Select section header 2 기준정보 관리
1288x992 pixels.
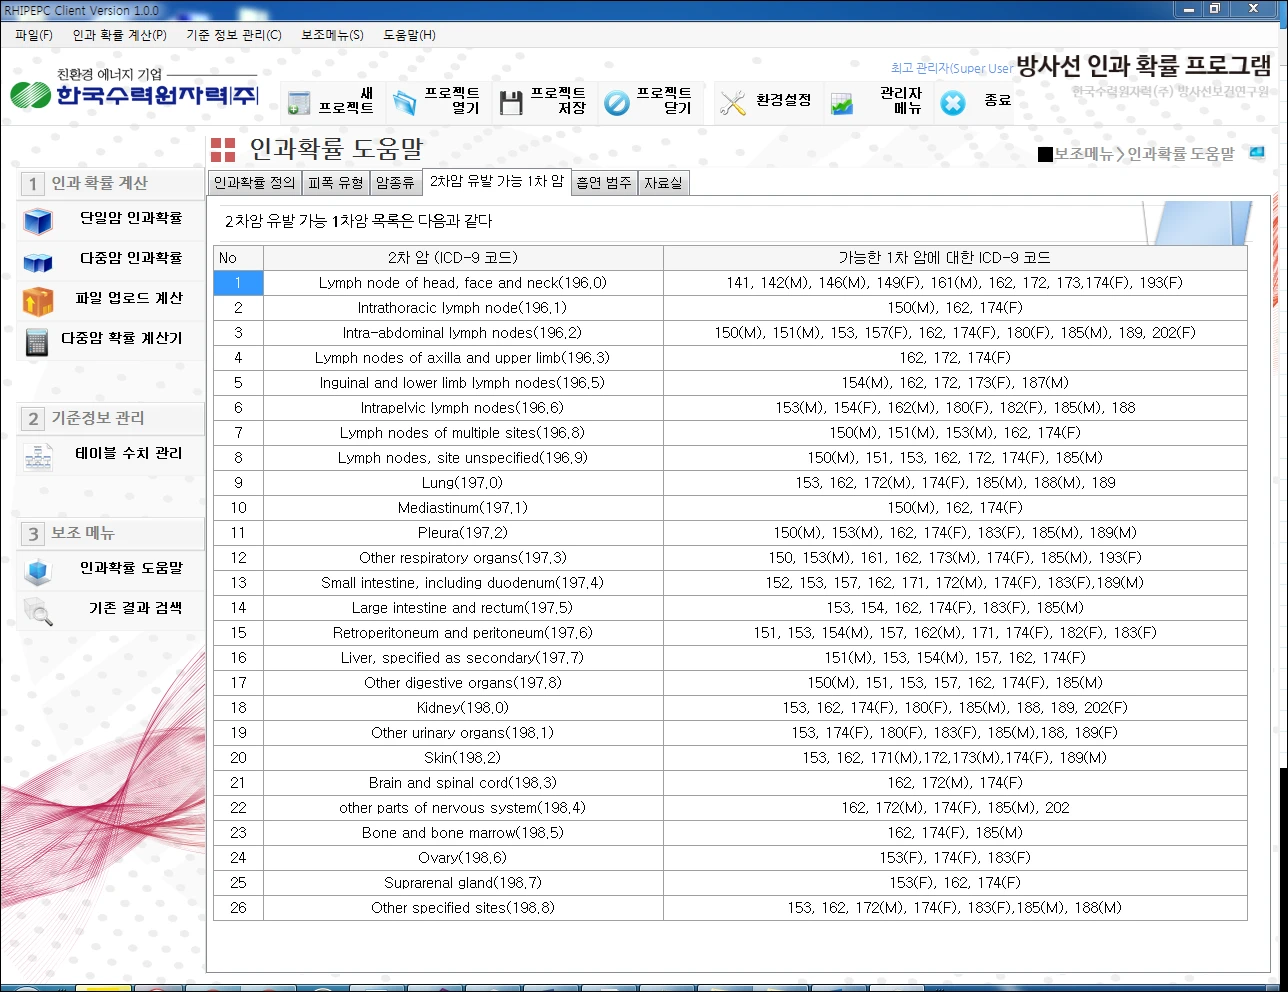tap(111, 418)
